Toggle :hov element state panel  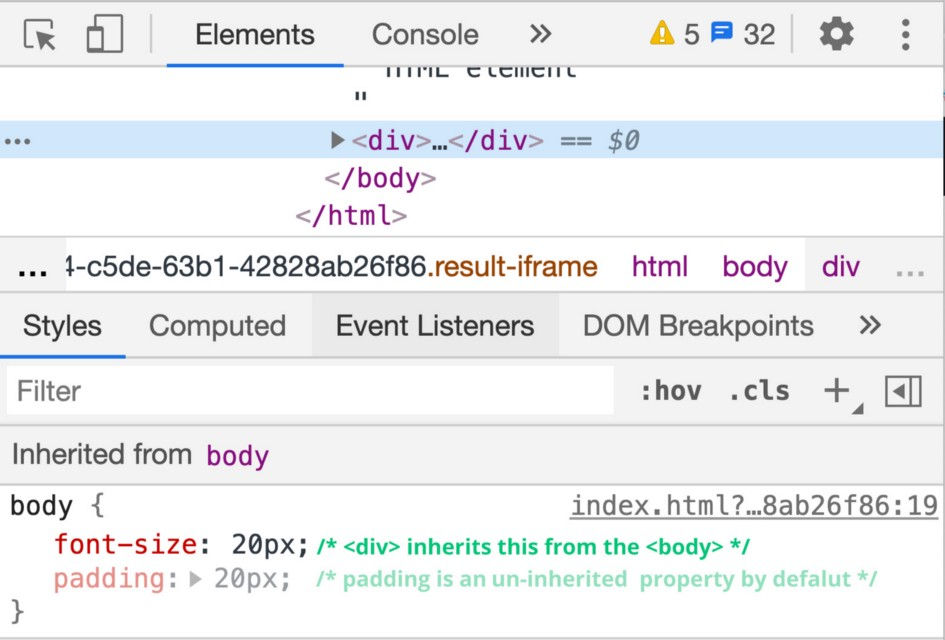[x=671, y=391]
